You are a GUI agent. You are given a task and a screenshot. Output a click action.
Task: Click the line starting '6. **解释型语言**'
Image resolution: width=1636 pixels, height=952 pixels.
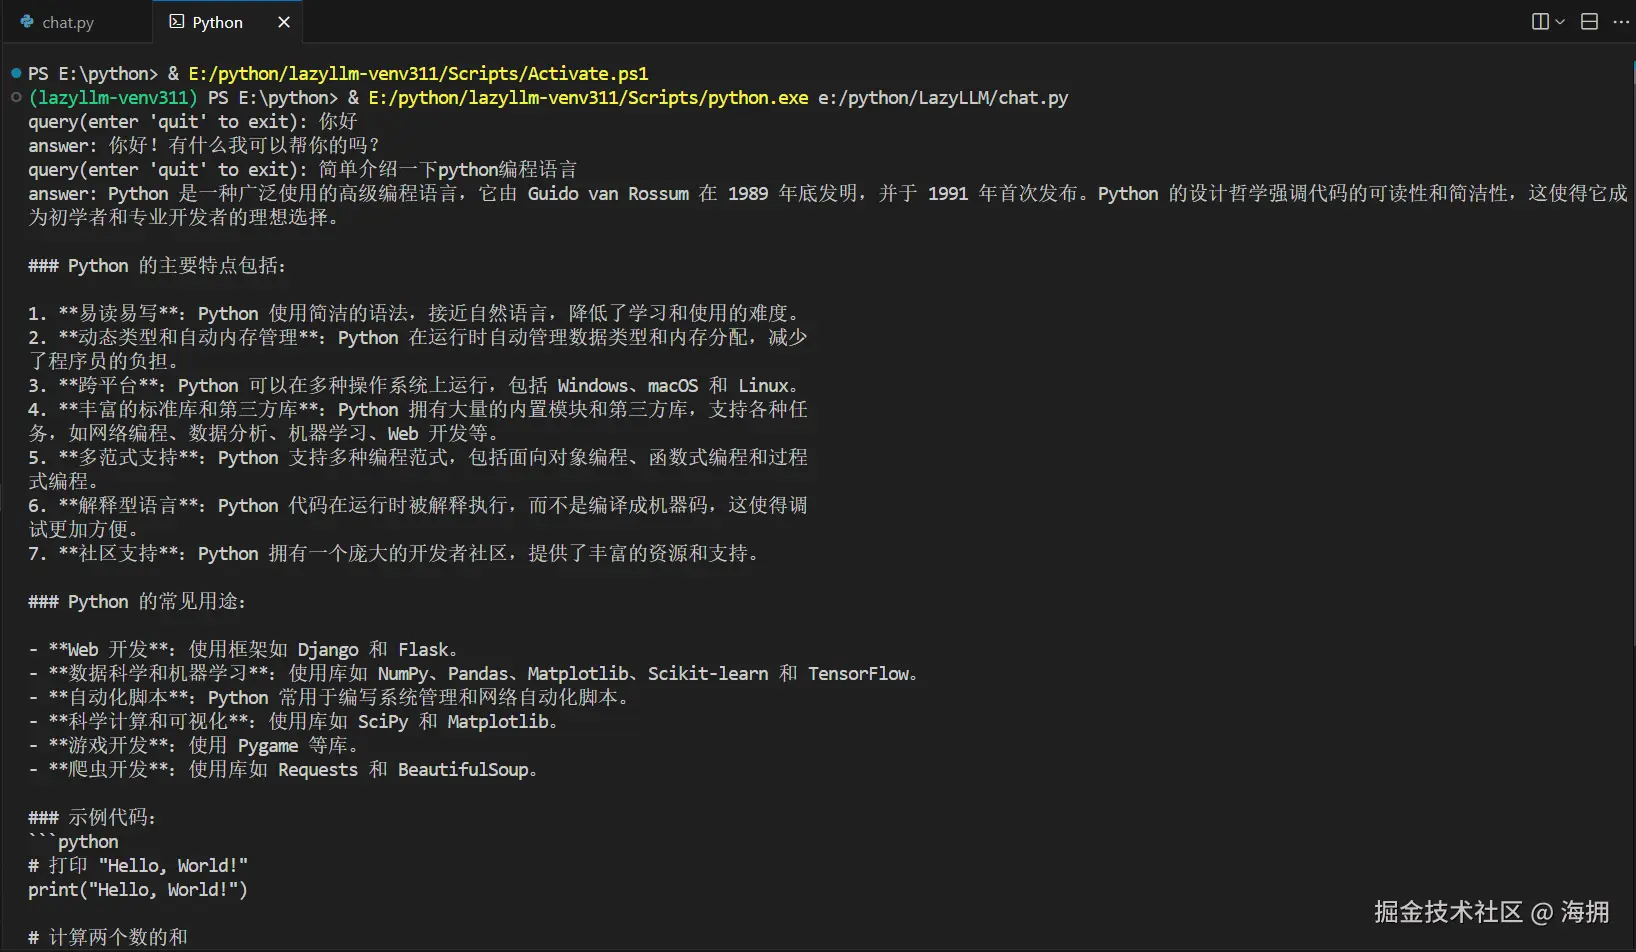(418, 505)
